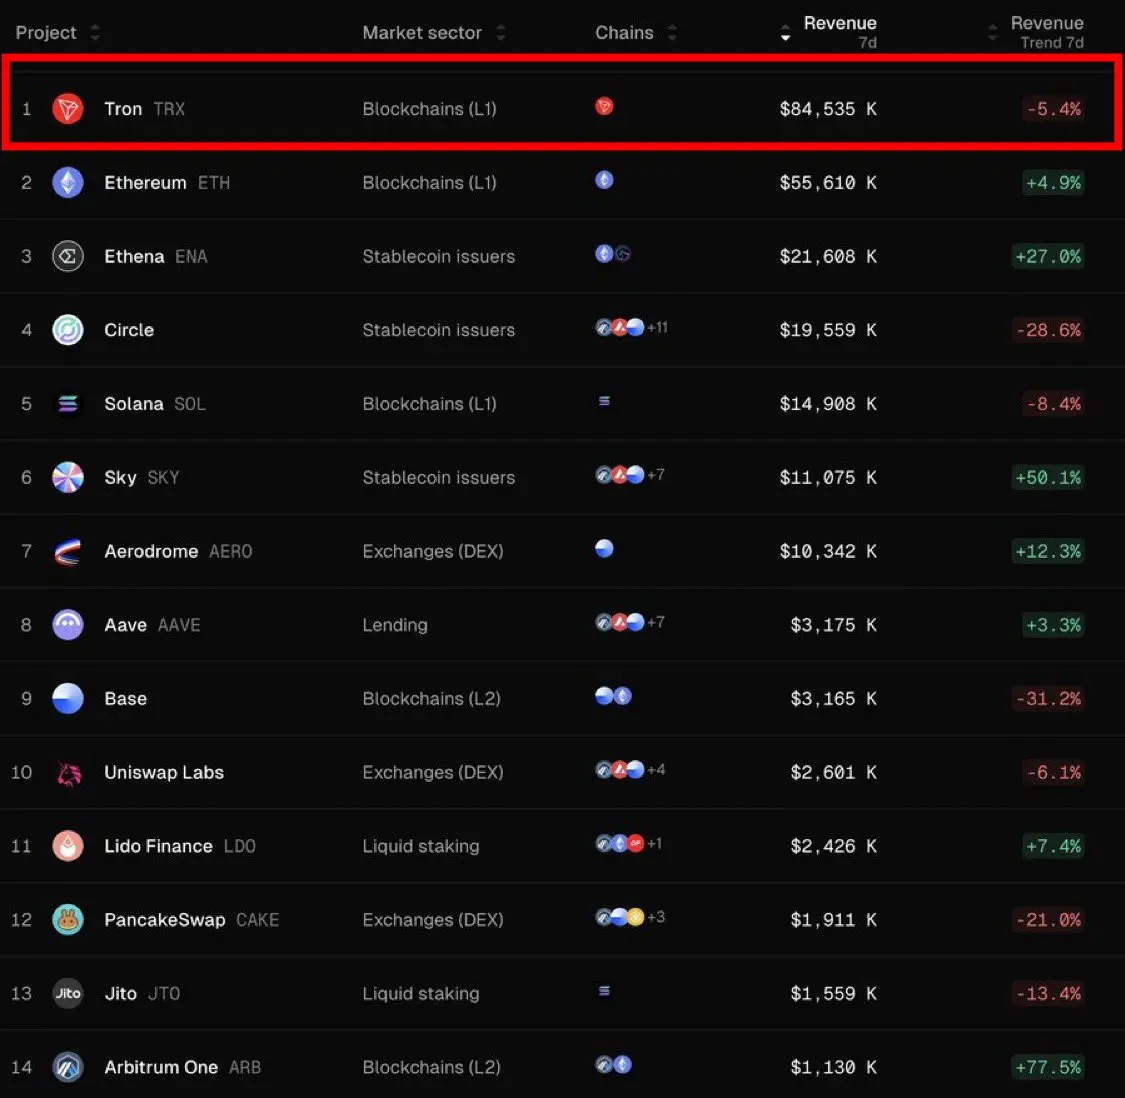Click Circle's -28.6% trend badge

click(x=1048, y=330)
